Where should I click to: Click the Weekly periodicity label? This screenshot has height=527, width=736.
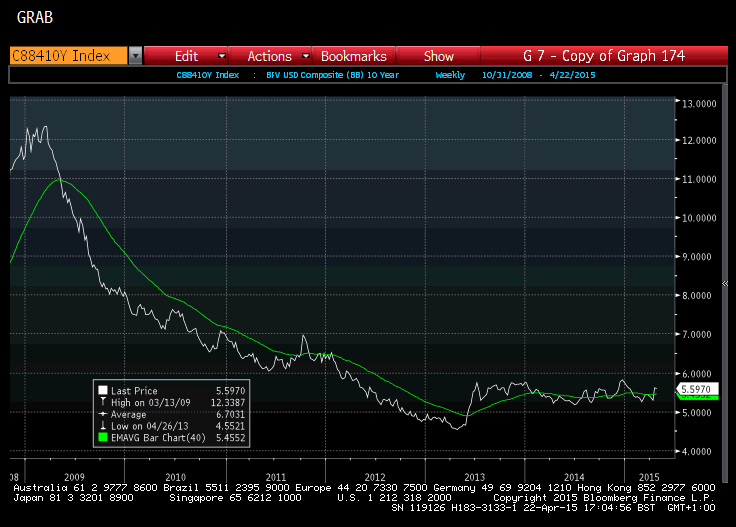point(450,75)
